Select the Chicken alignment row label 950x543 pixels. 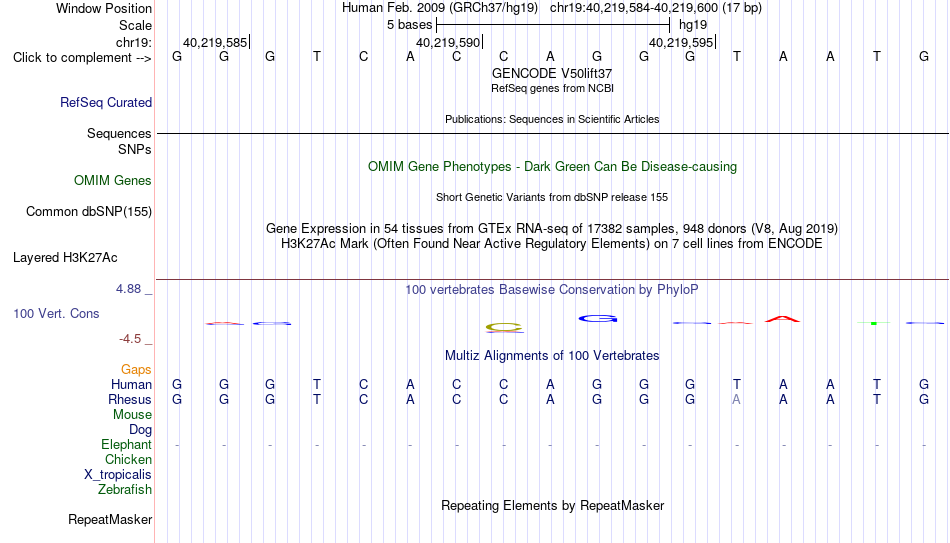pyautogui.click(x=128, y=459)
